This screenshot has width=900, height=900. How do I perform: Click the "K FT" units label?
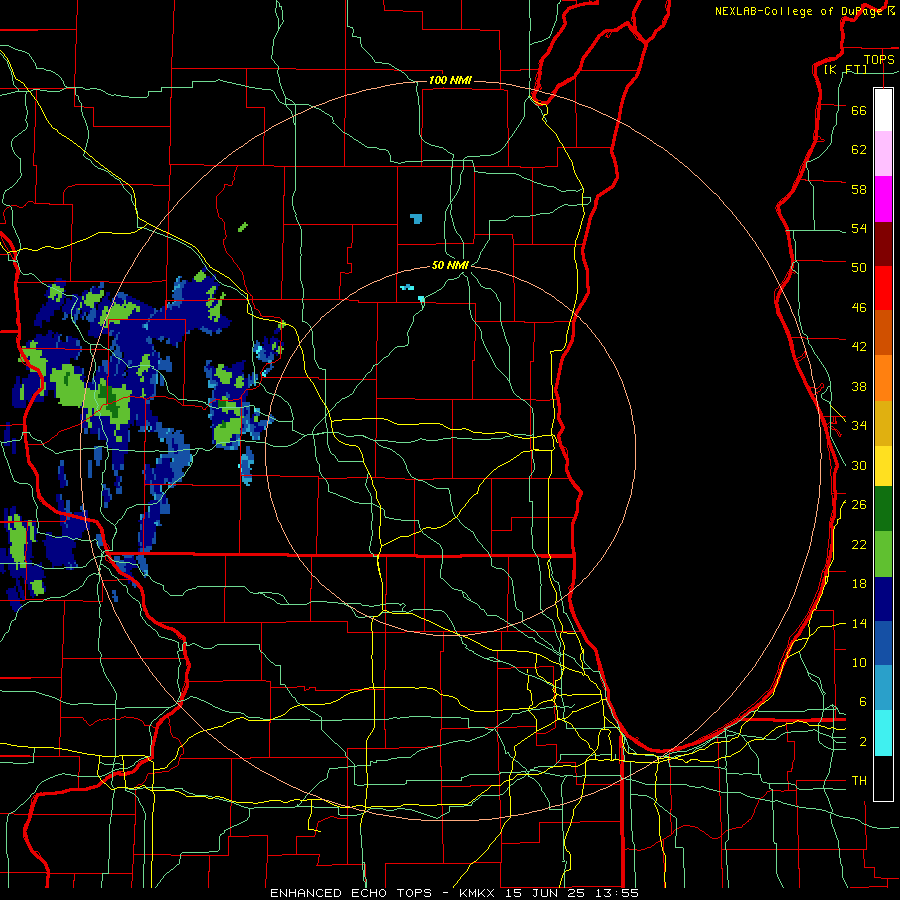[x=845, y=69]
